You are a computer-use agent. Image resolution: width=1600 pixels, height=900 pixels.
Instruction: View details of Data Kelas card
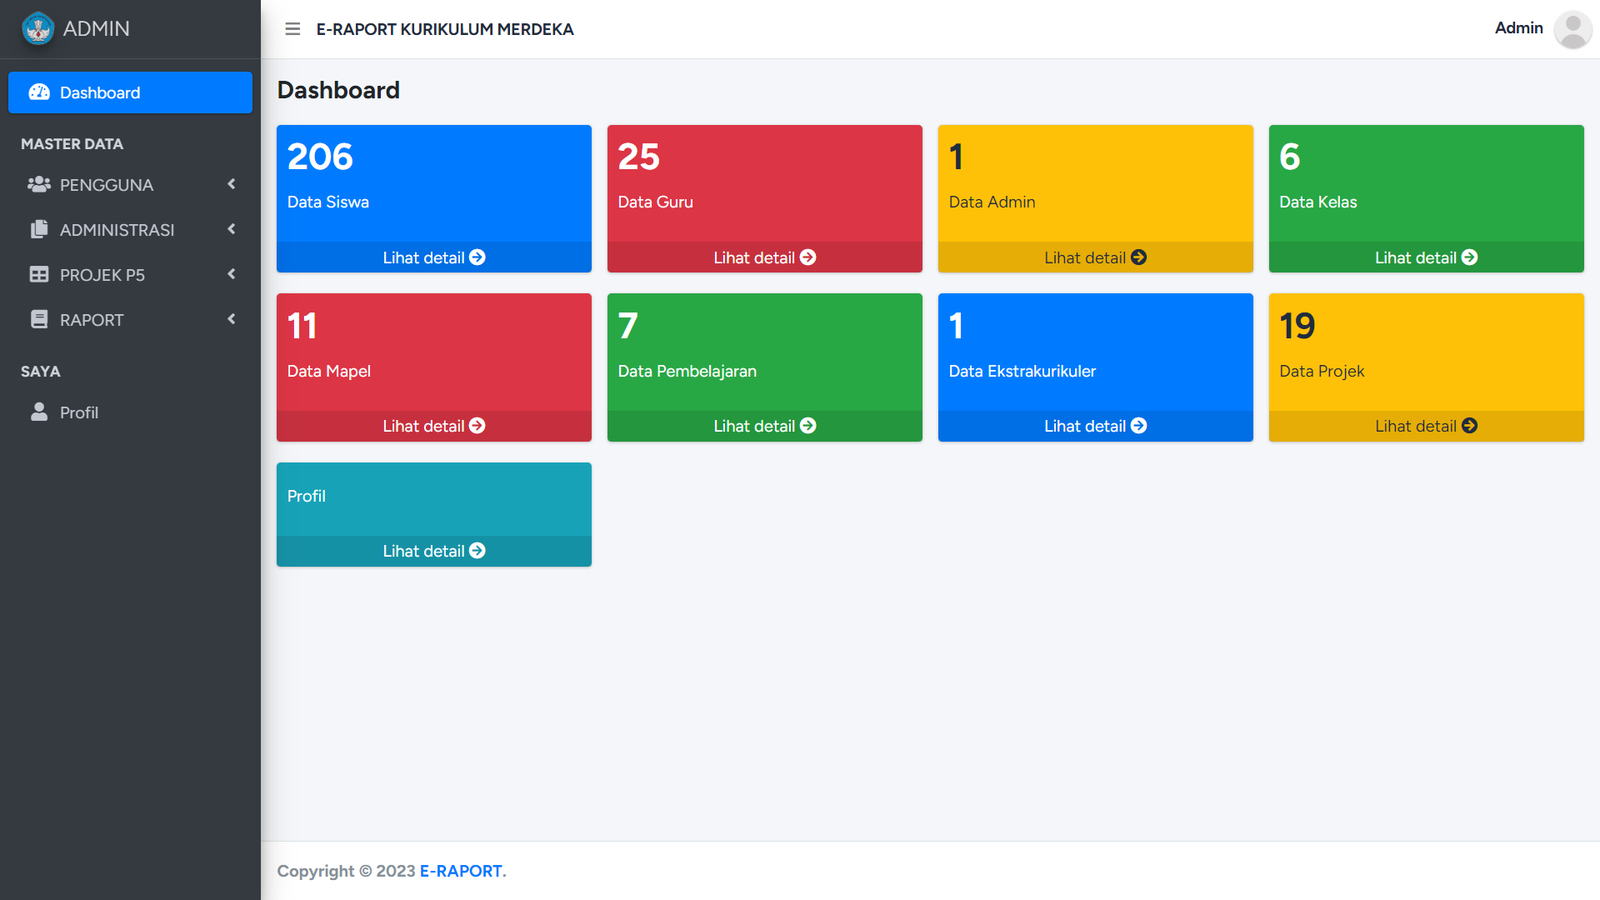tap(1425, 258)
